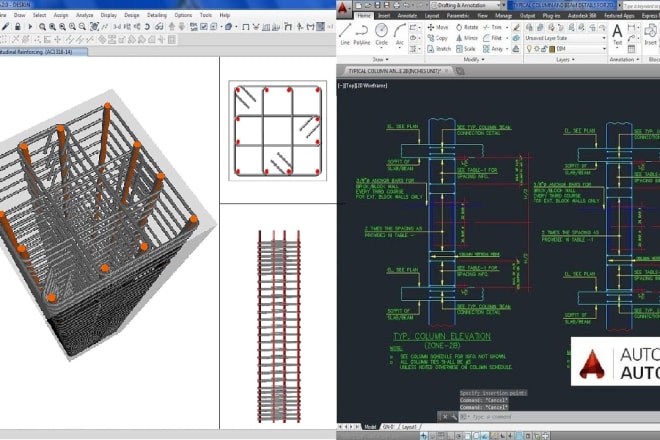Open the Fillet dropdown arrow
This screenshot has width=660, height=440.
(x=507, y=38)
